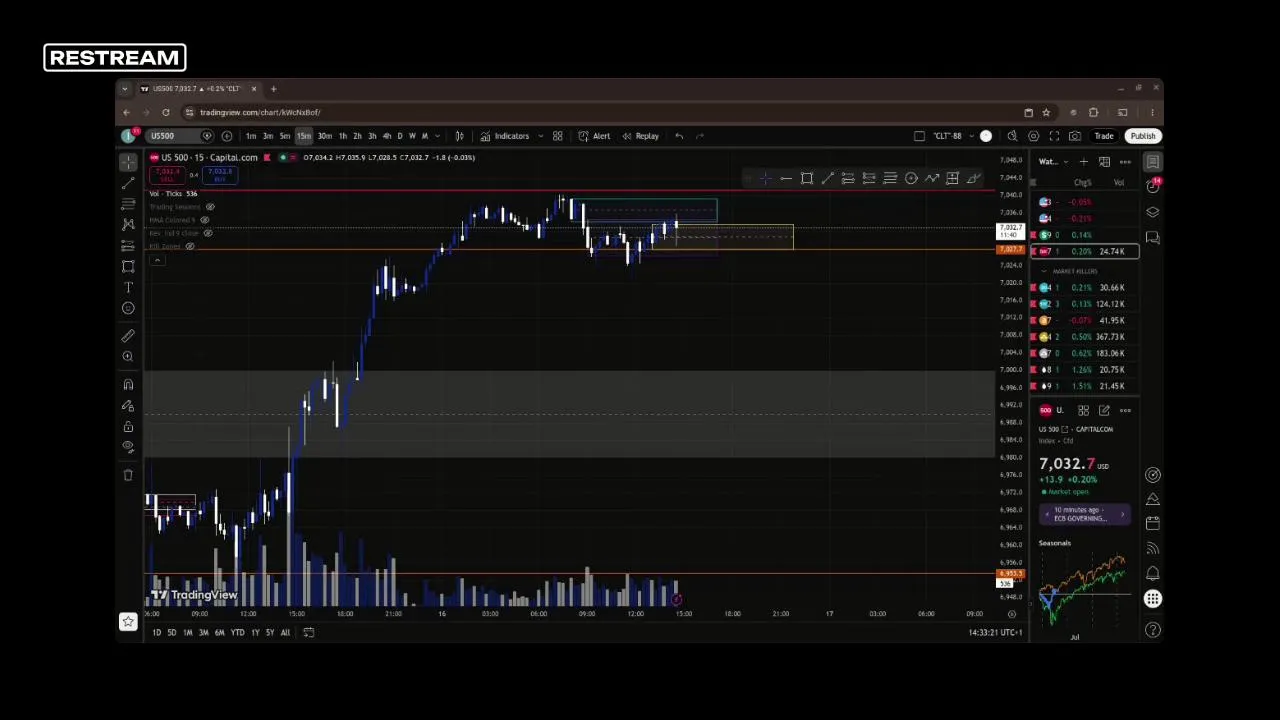The image size is (1280, 720).
Task: Collapse the MARKET KILLERS watchlist section
Action: pyautogui.click(x=1044, y=271)
